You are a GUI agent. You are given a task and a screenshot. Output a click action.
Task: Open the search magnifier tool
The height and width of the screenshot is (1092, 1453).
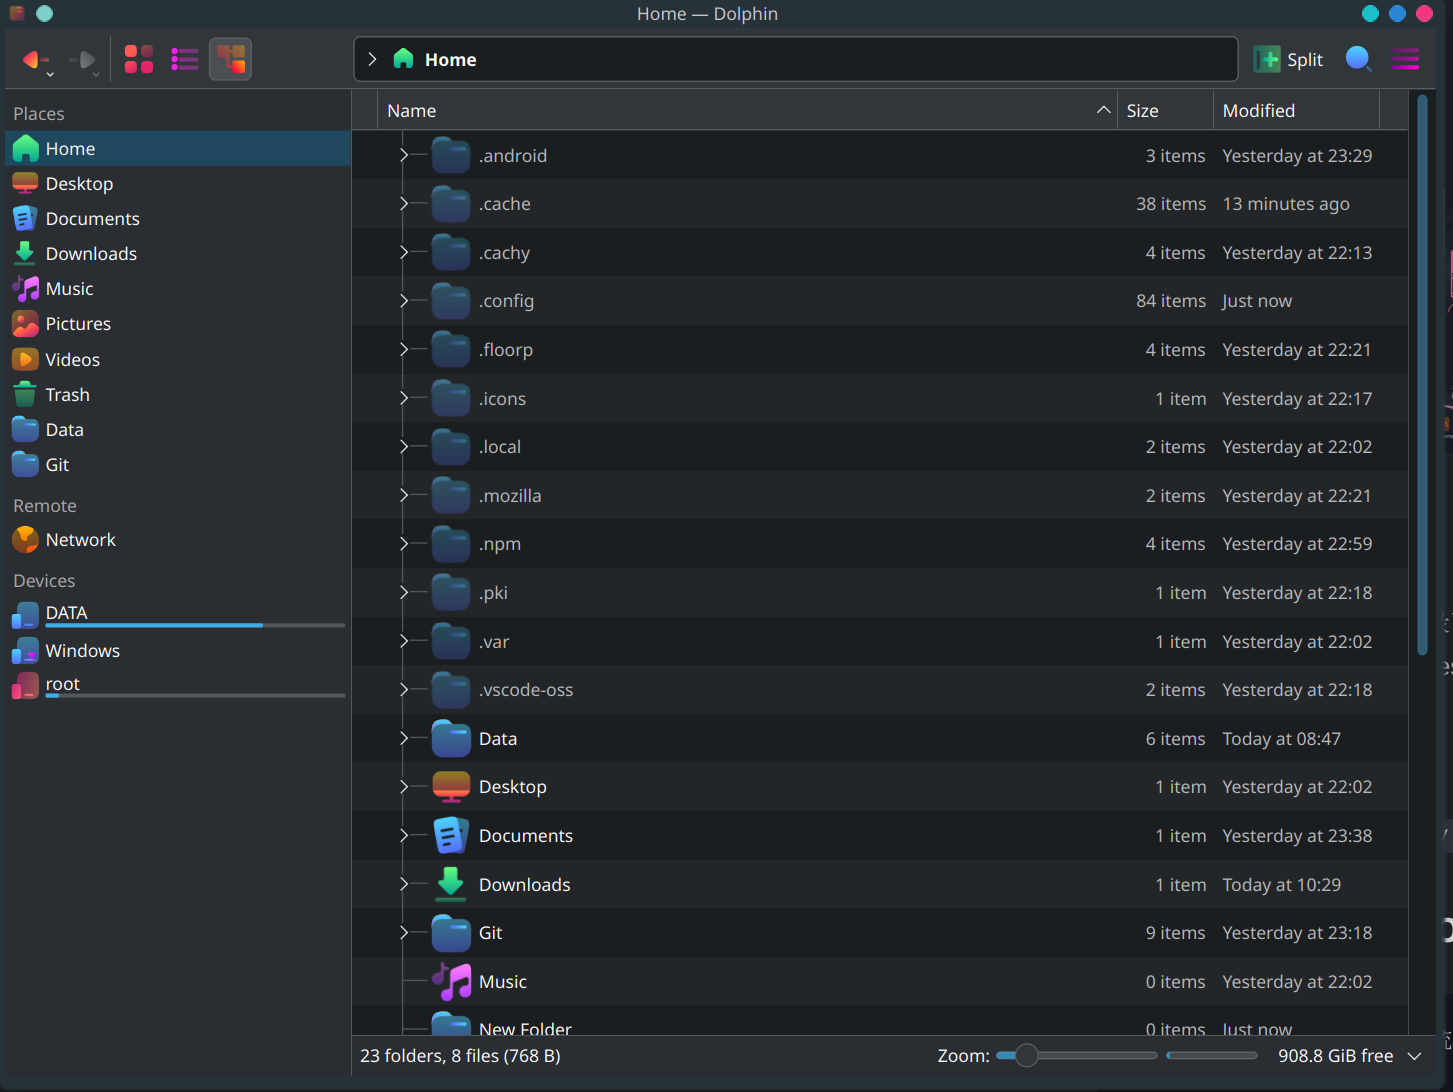[x=1357, y=60]
